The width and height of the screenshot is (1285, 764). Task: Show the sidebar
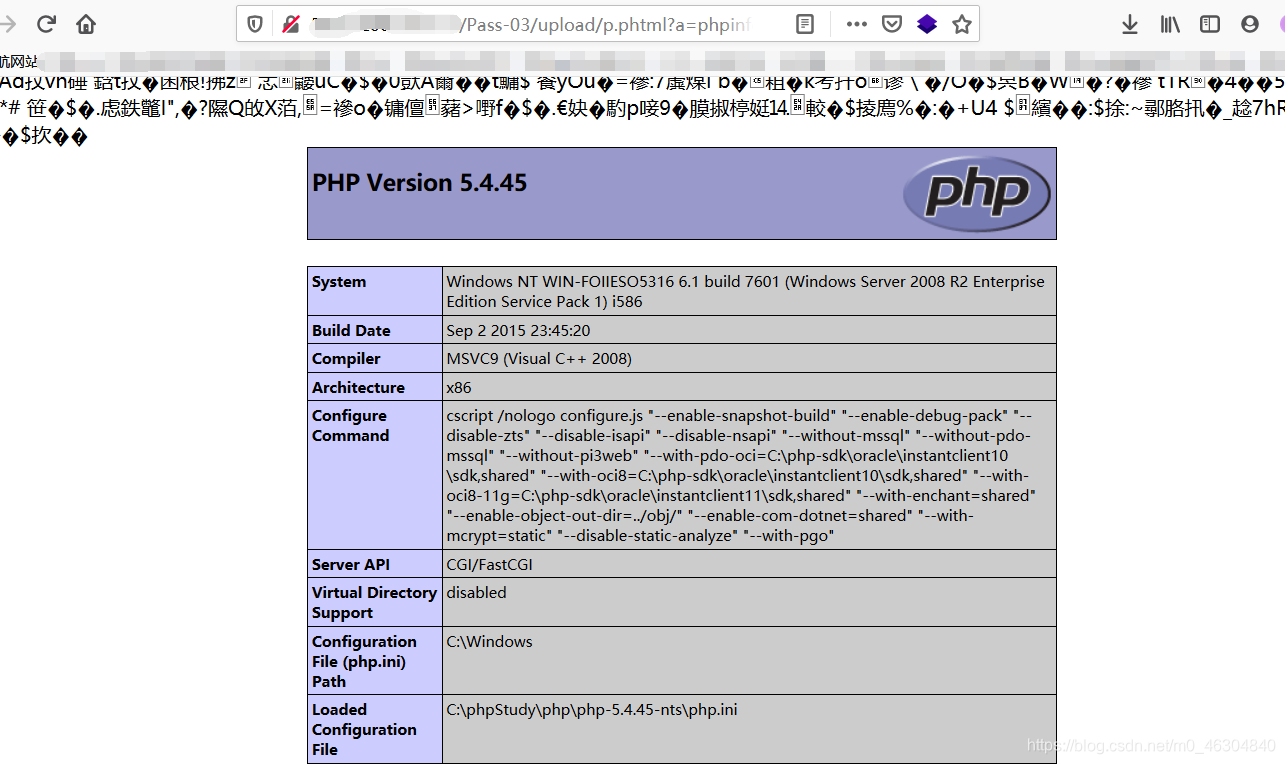pos(1210,24)
